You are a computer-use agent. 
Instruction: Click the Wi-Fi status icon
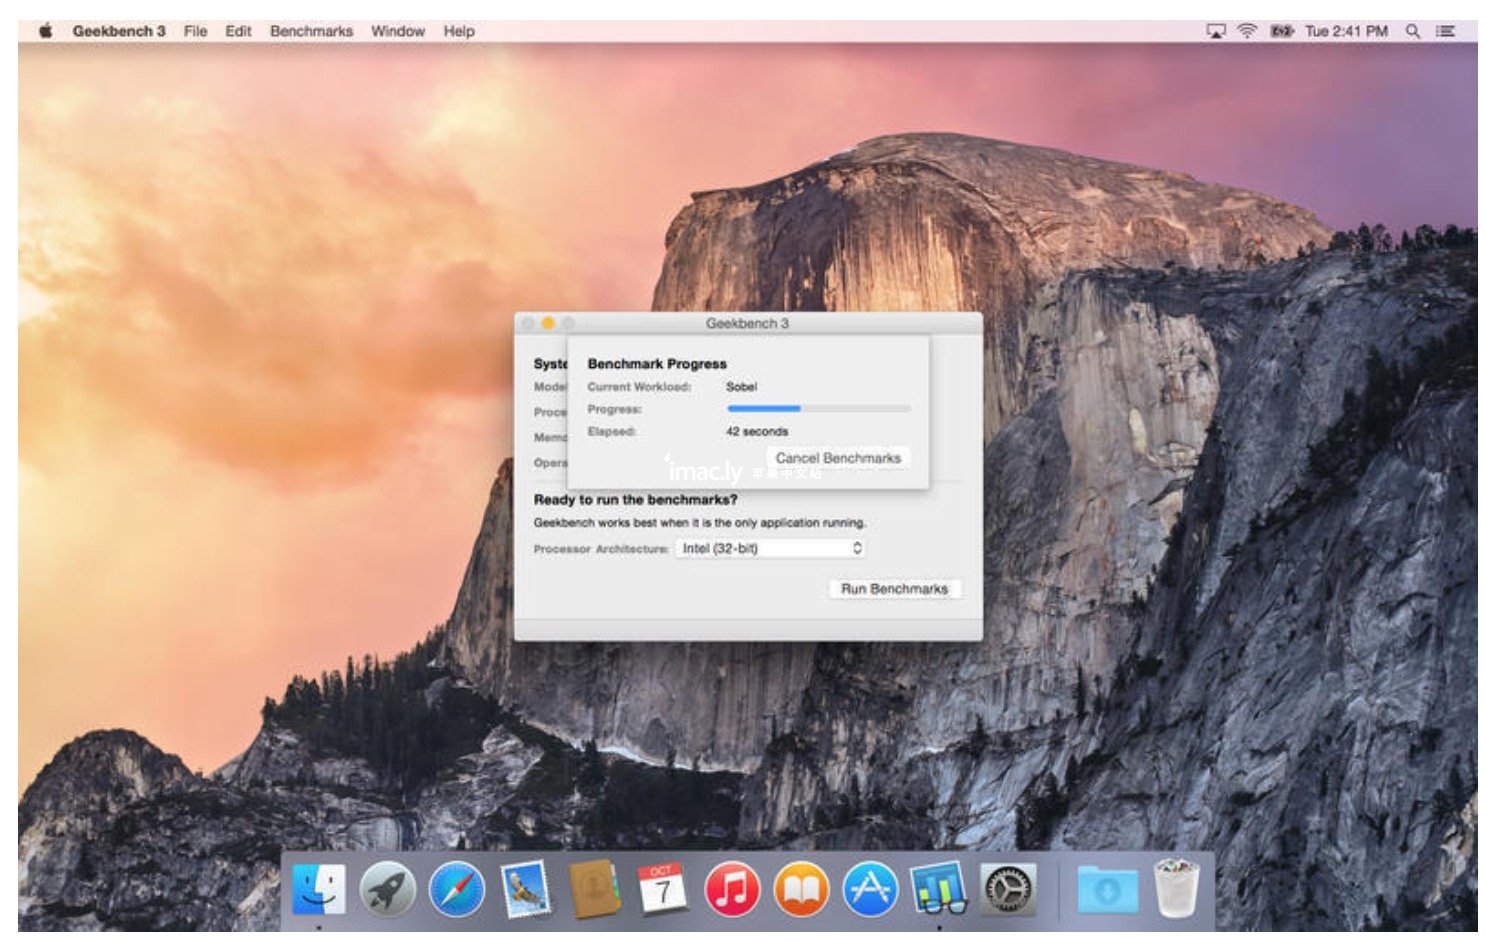(x=1247, y=31)
